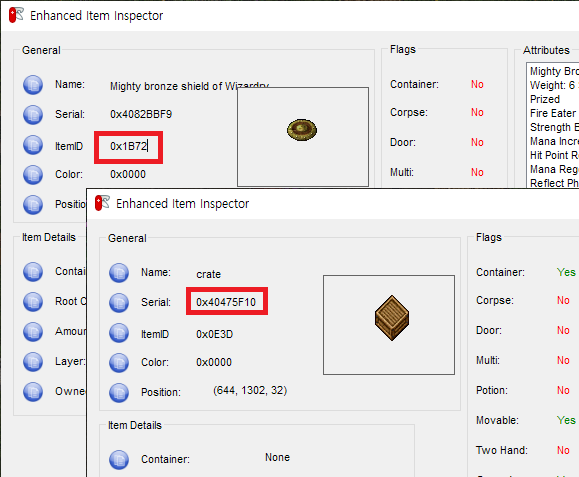Click copy icon beside Layer in back window
The height and width of the screenshot is (477, 579).
(x=33, y=362)
